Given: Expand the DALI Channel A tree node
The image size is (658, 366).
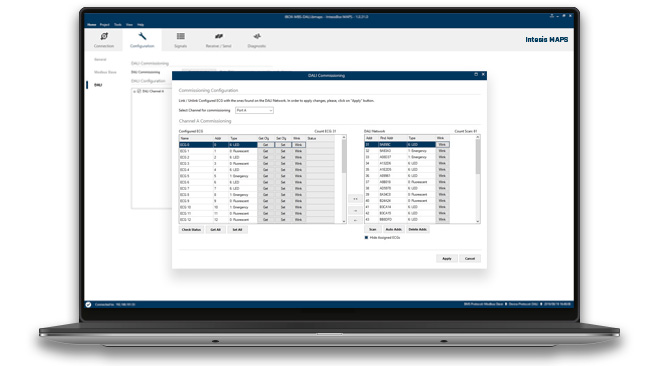Looking at the screenshot, I should tap(134, 91).
